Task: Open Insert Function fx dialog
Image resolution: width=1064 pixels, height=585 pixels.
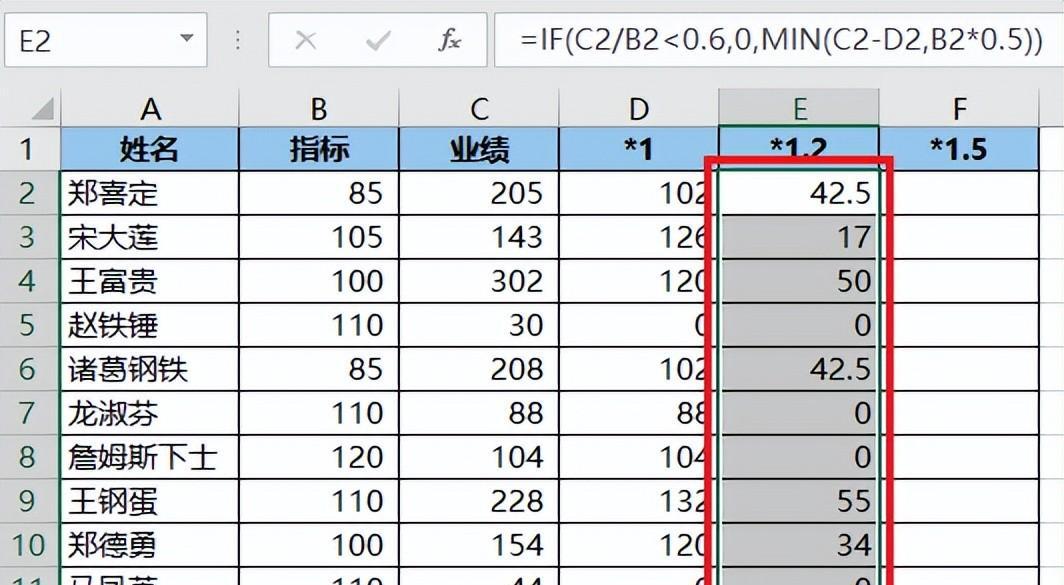Action: point(449,41)
